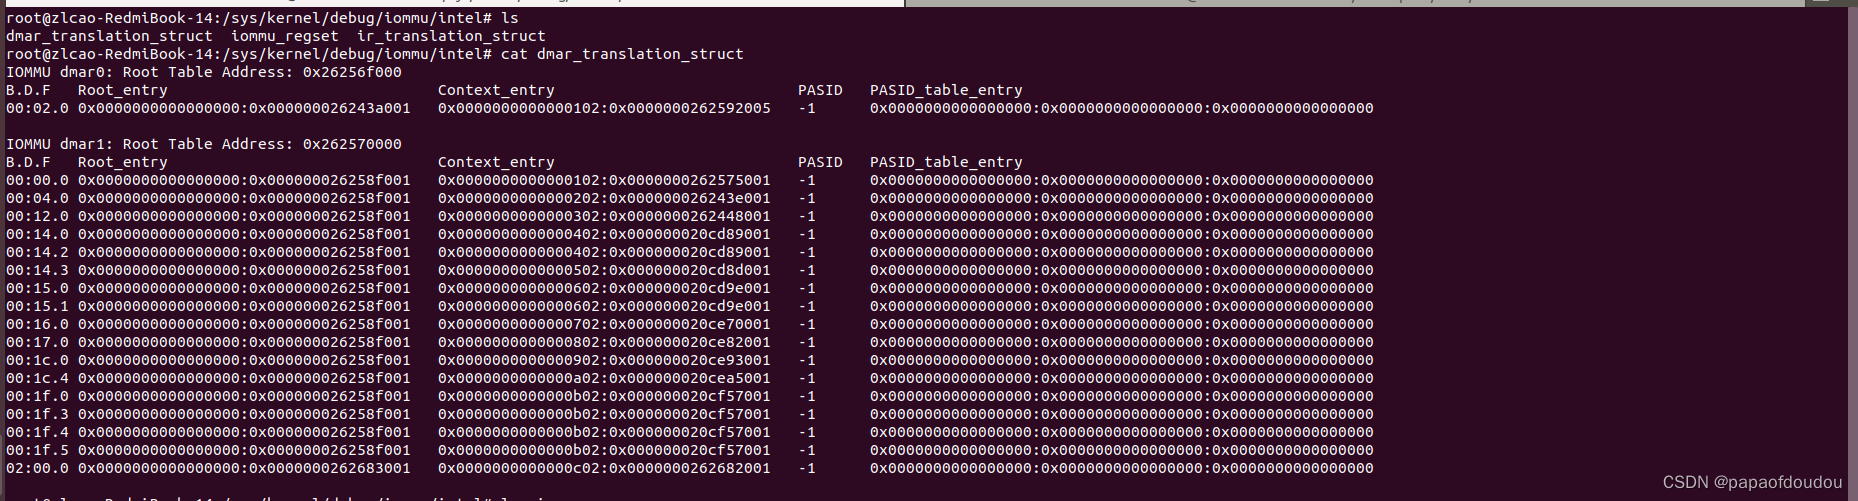Click PASID table entry in row 00:17.0

pos(1122,342)
